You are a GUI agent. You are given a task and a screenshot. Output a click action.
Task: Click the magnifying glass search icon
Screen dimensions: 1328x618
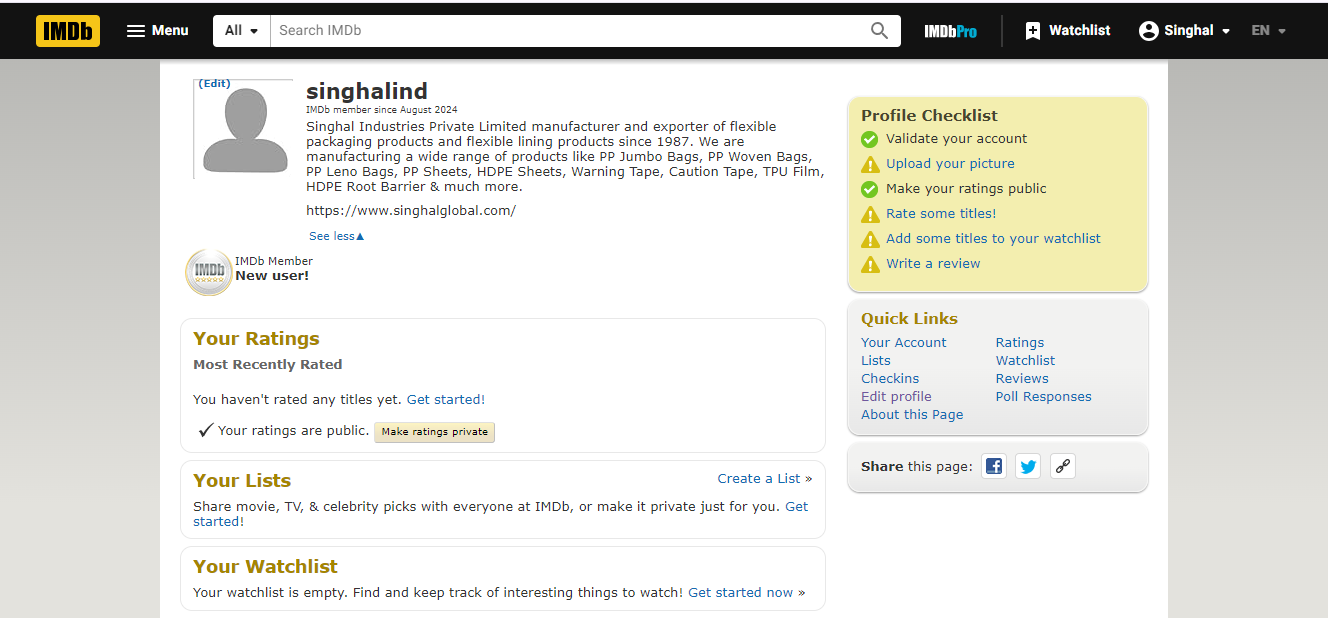coord(879,31)
